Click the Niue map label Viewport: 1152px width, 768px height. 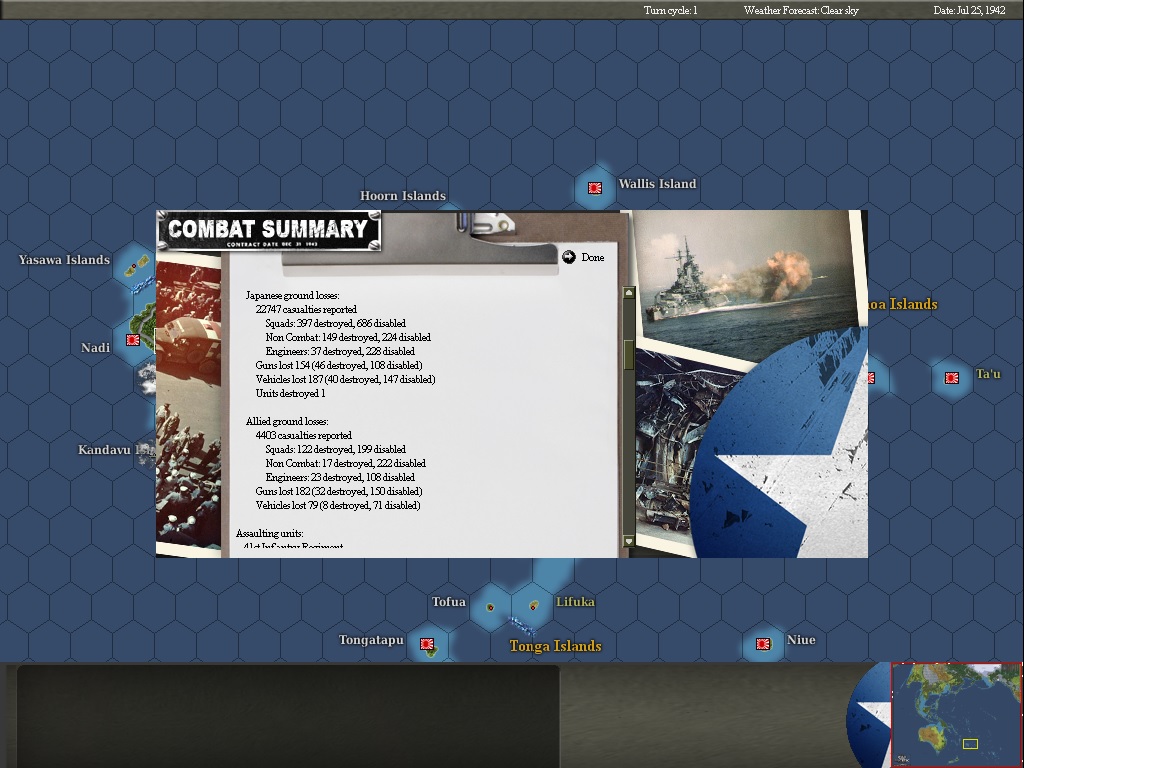coord(801,640)
